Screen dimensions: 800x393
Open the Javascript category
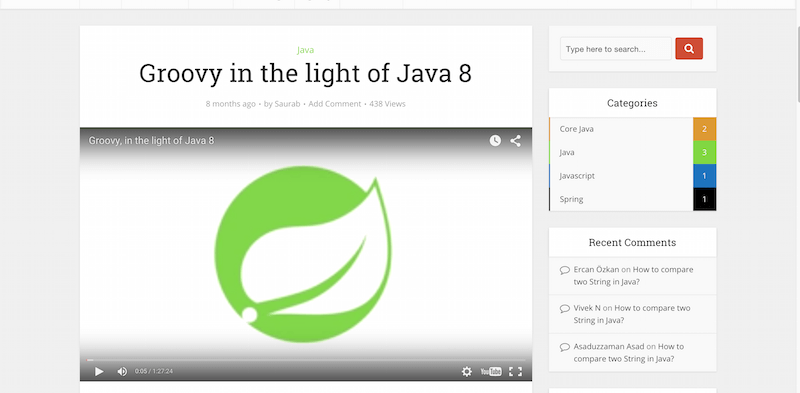coord(577,176)
